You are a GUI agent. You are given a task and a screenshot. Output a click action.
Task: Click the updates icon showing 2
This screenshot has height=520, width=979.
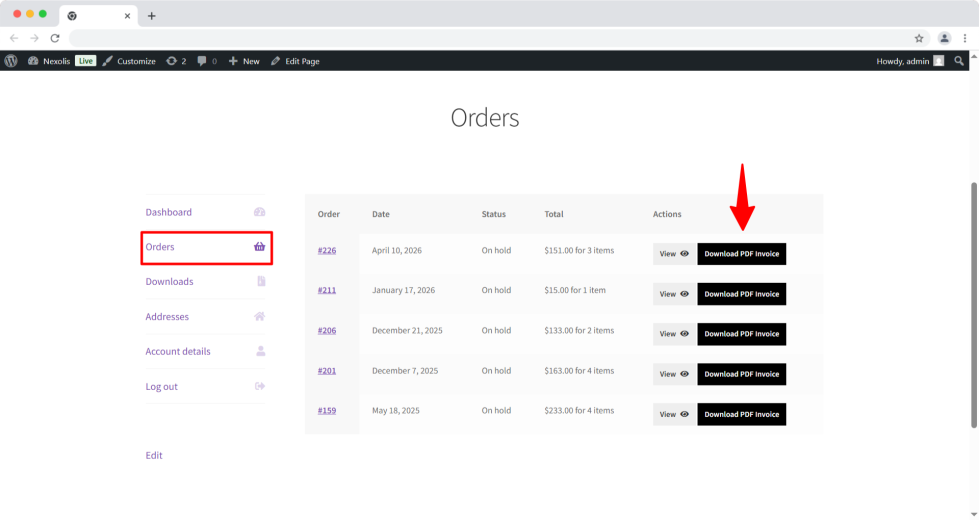click(176, 61)
